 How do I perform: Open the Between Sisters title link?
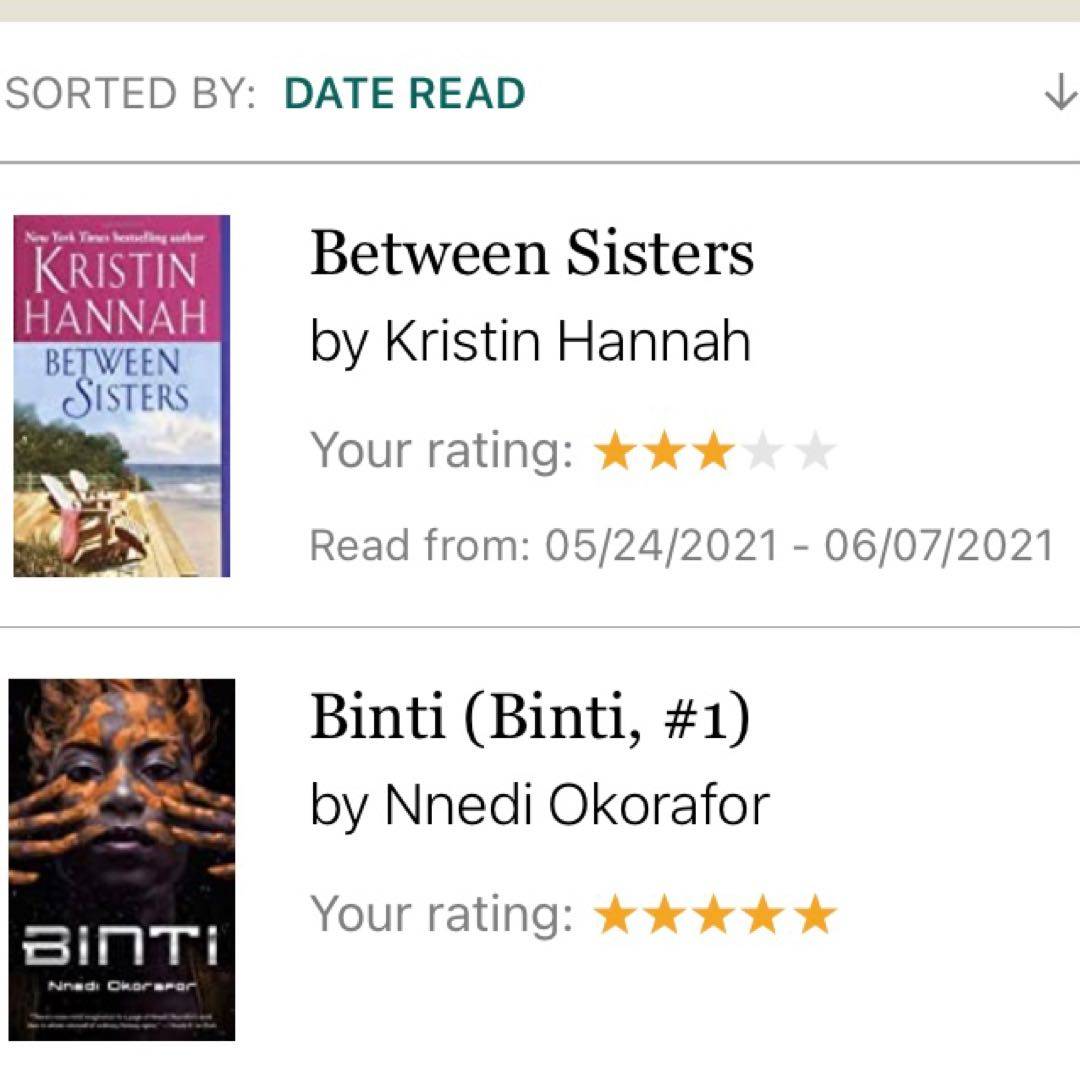coord(531,253)
